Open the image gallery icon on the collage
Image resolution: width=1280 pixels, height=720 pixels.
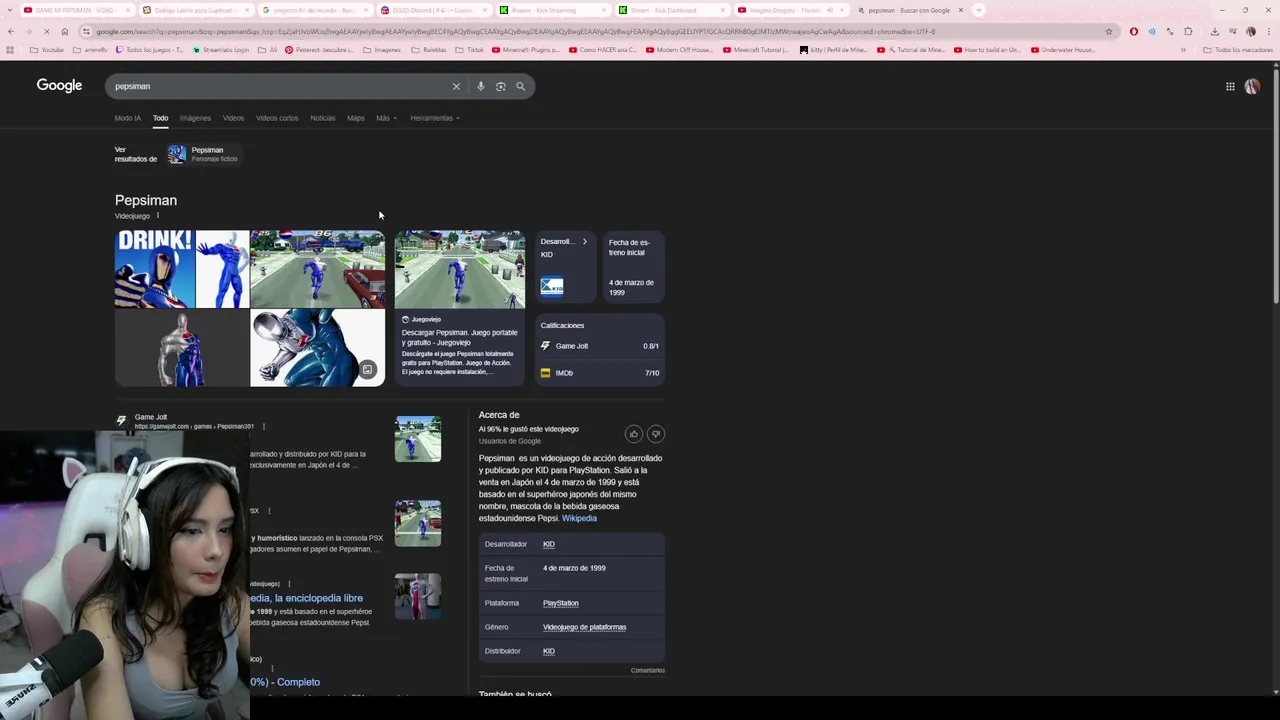pos(367,370)
